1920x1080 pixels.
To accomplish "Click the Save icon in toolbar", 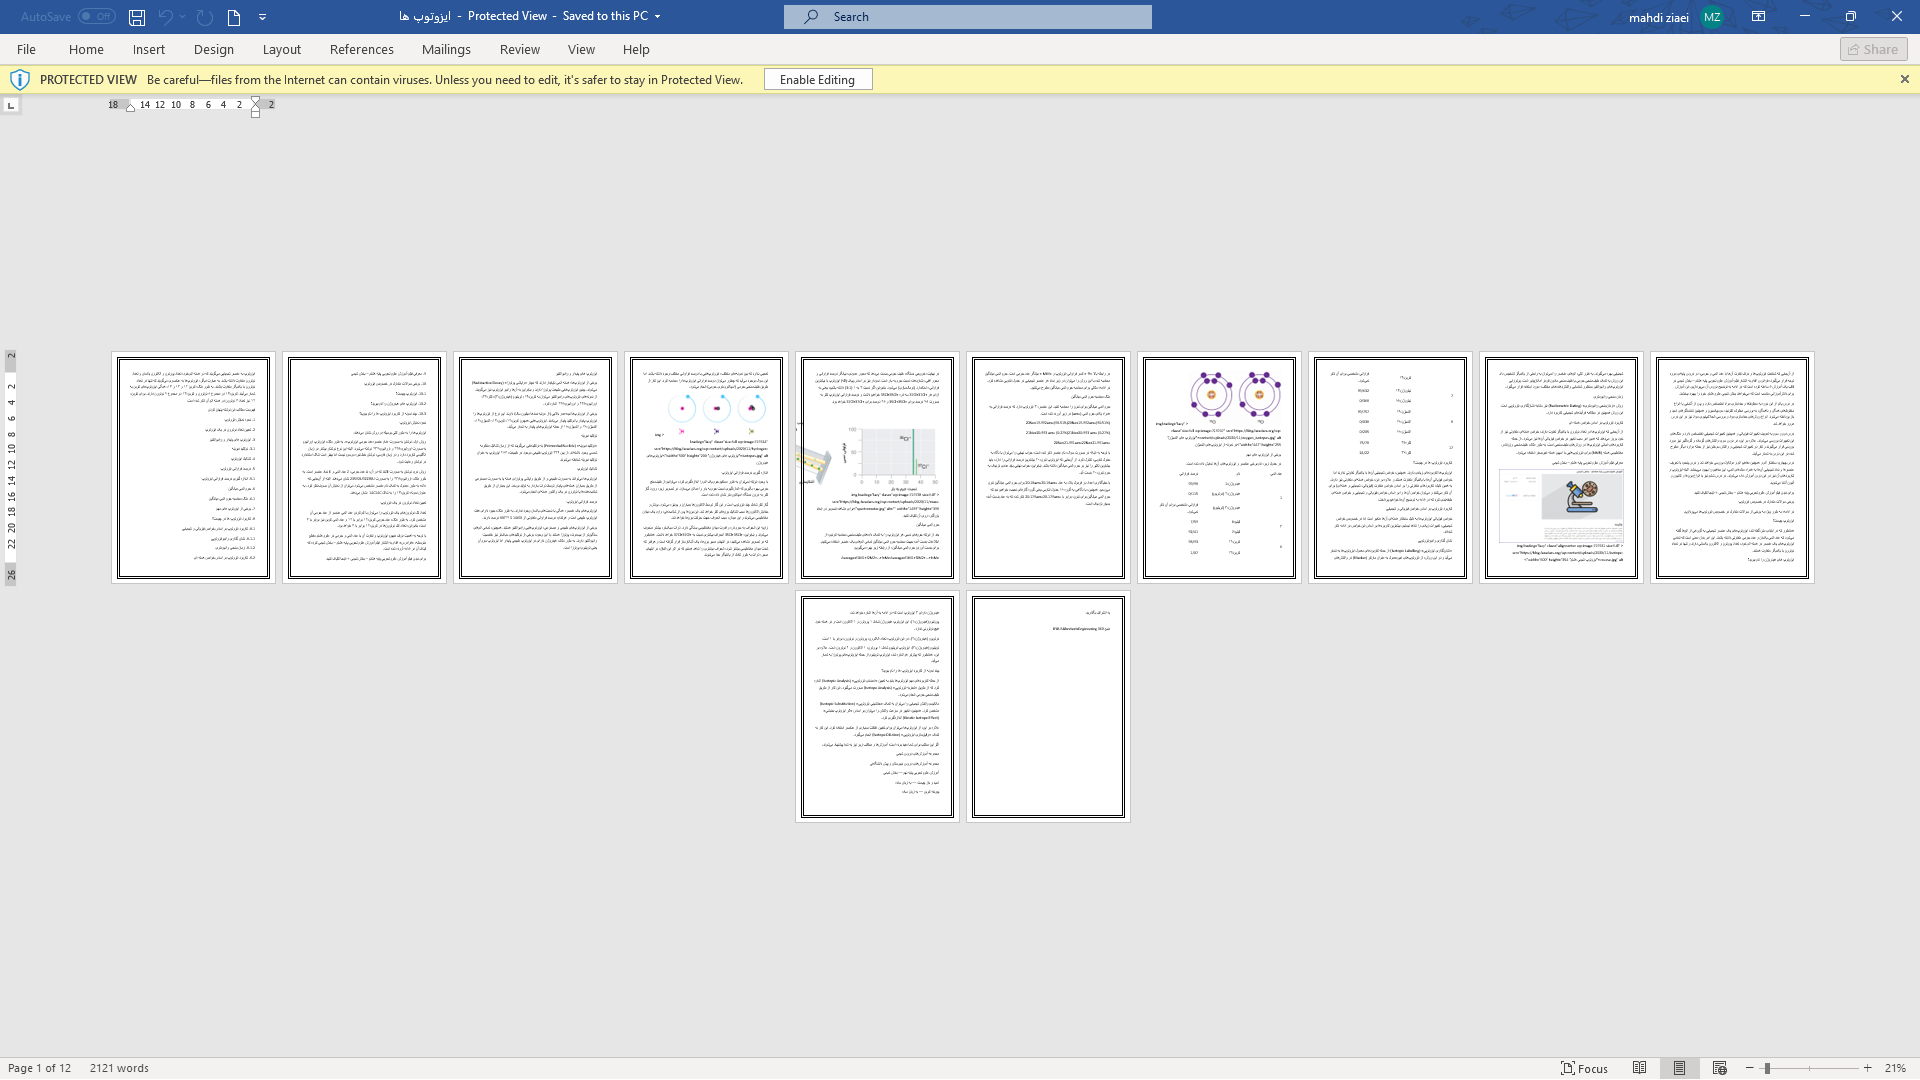I will (x=136, y=16).
